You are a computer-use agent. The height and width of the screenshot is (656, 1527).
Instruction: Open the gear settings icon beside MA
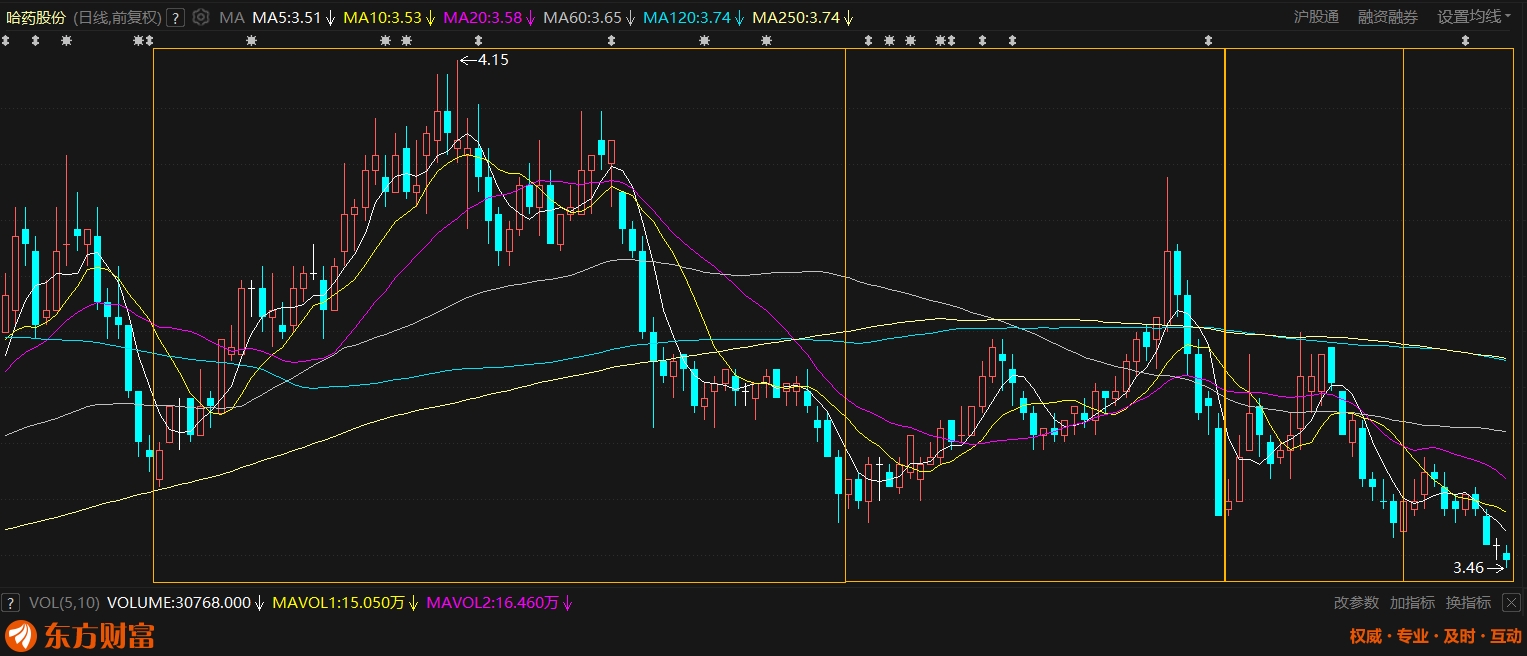point(201,17)
